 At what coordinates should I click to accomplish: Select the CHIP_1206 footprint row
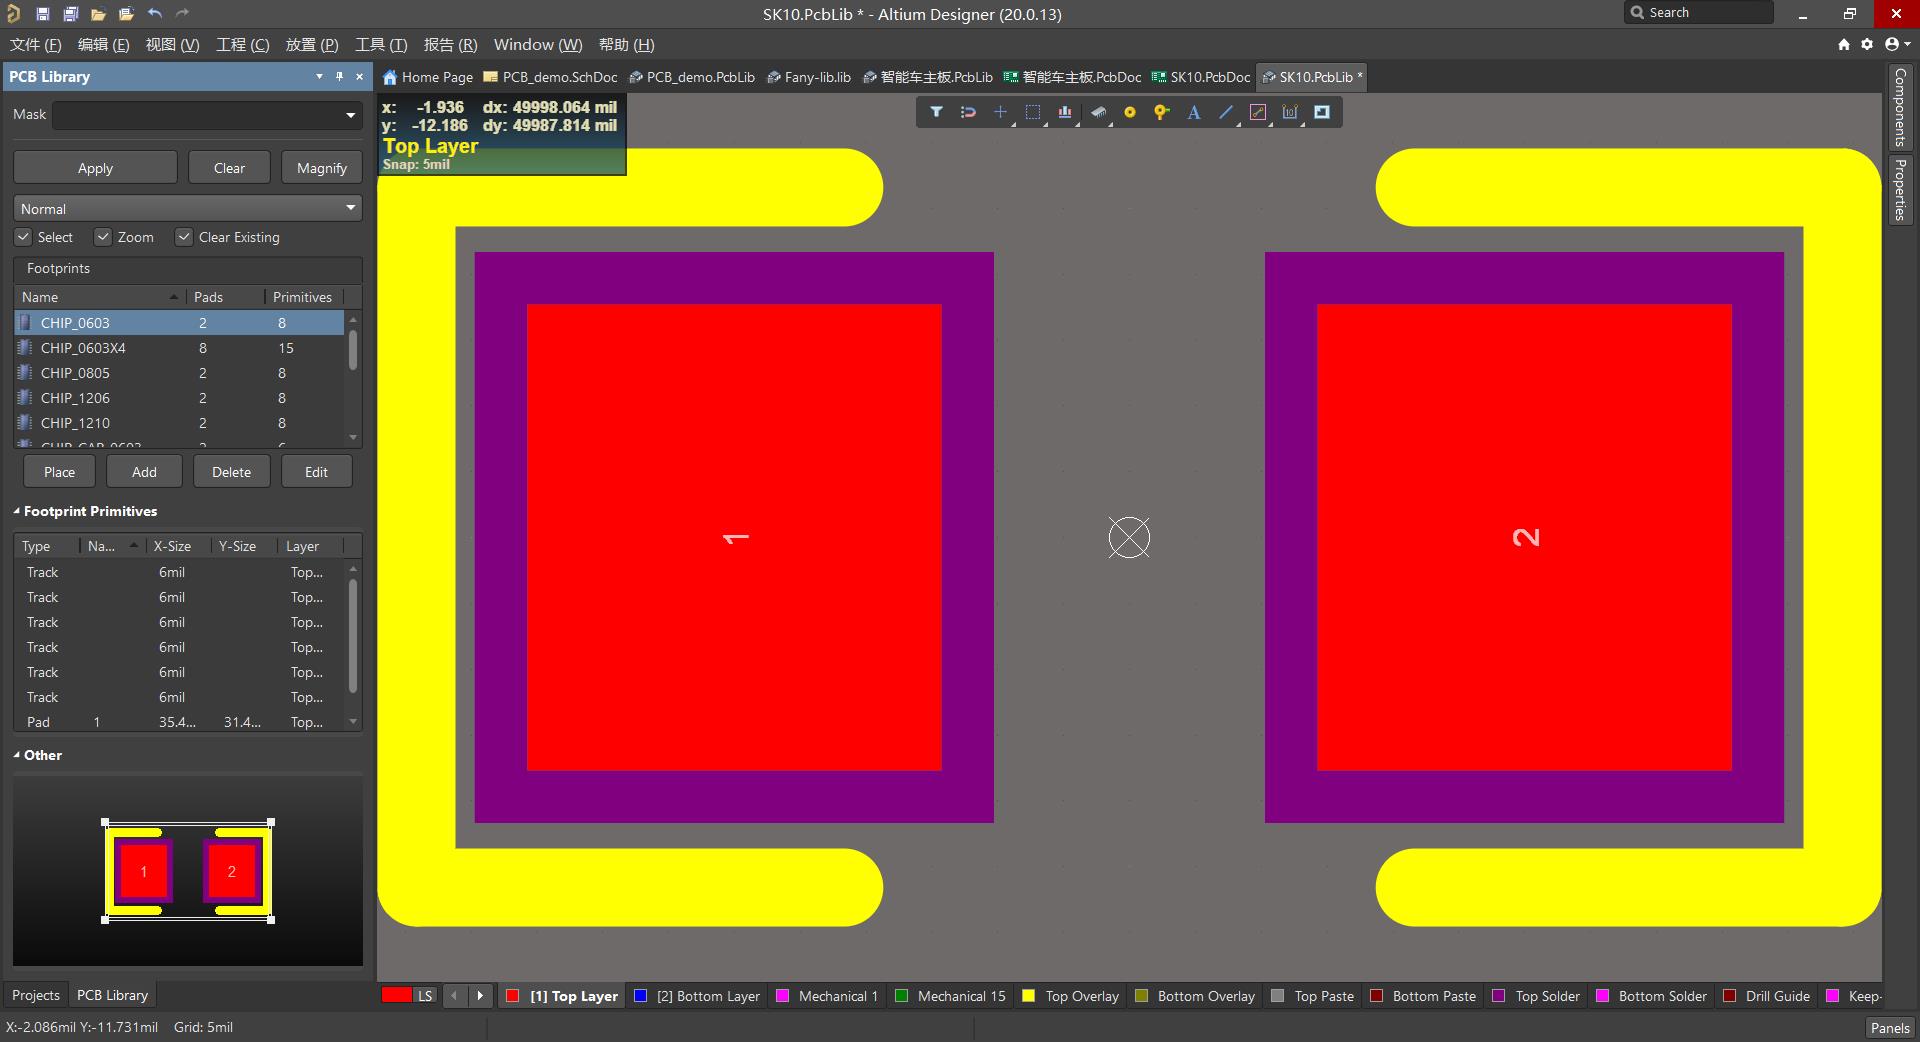(180, 398)
